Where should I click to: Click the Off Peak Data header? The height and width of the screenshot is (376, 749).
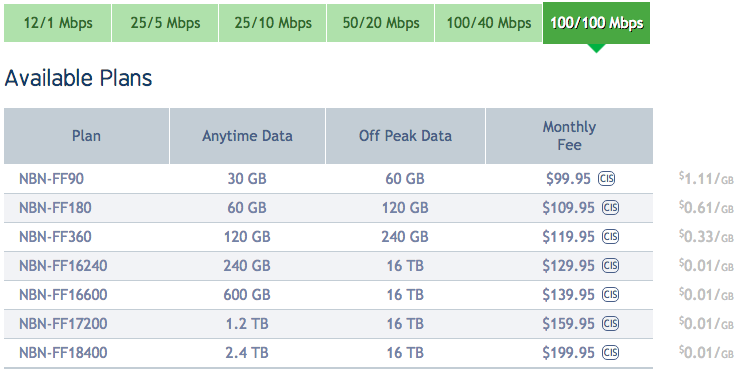pos(405,136)
